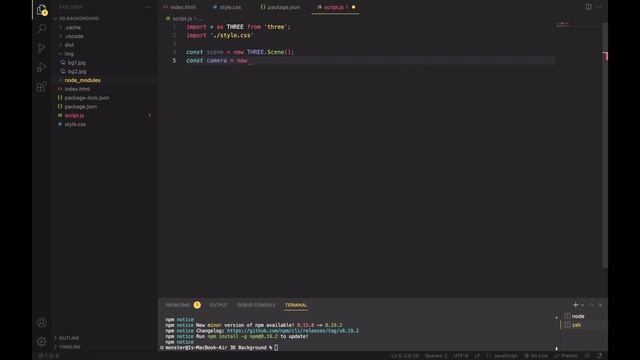Screen dimensions: 640x360
Task: Click the Prettier status bar item
Action: pos(566,356)
